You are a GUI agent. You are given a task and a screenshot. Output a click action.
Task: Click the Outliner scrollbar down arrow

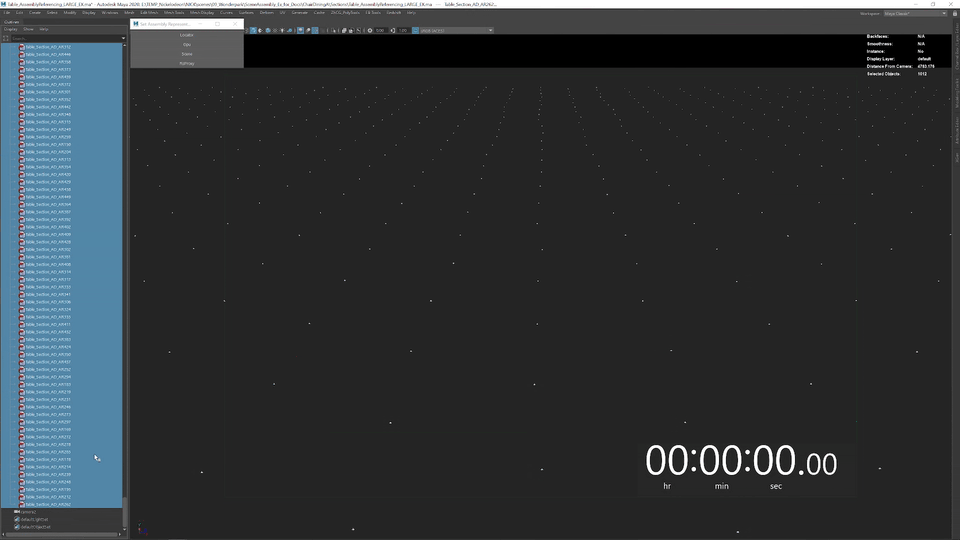click(x=125, y=527)
